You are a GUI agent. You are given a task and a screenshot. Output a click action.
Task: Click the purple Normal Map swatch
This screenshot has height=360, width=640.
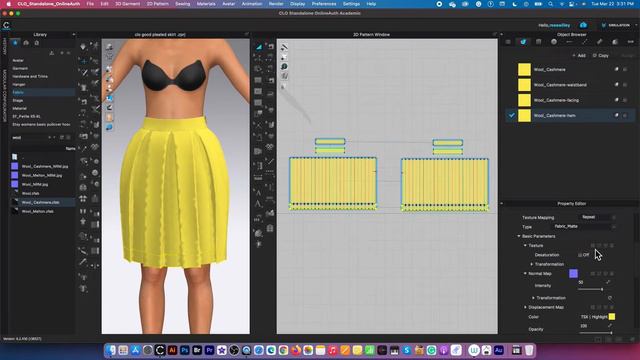pyautogui.click(x=573, y=273)
